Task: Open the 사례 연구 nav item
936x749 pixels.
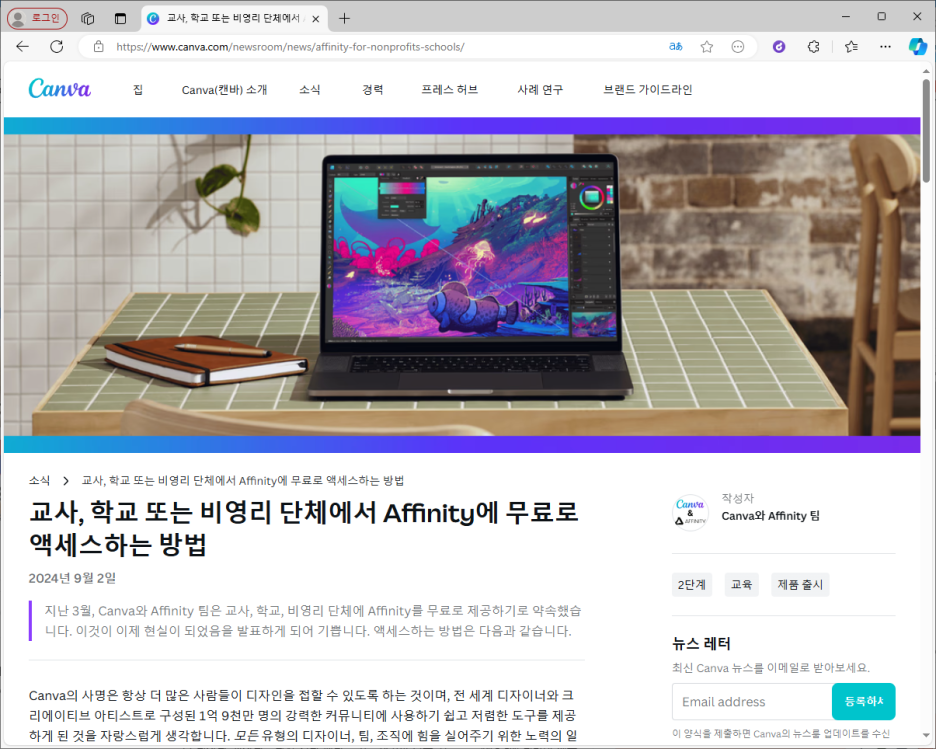Action: click(540, 90)
